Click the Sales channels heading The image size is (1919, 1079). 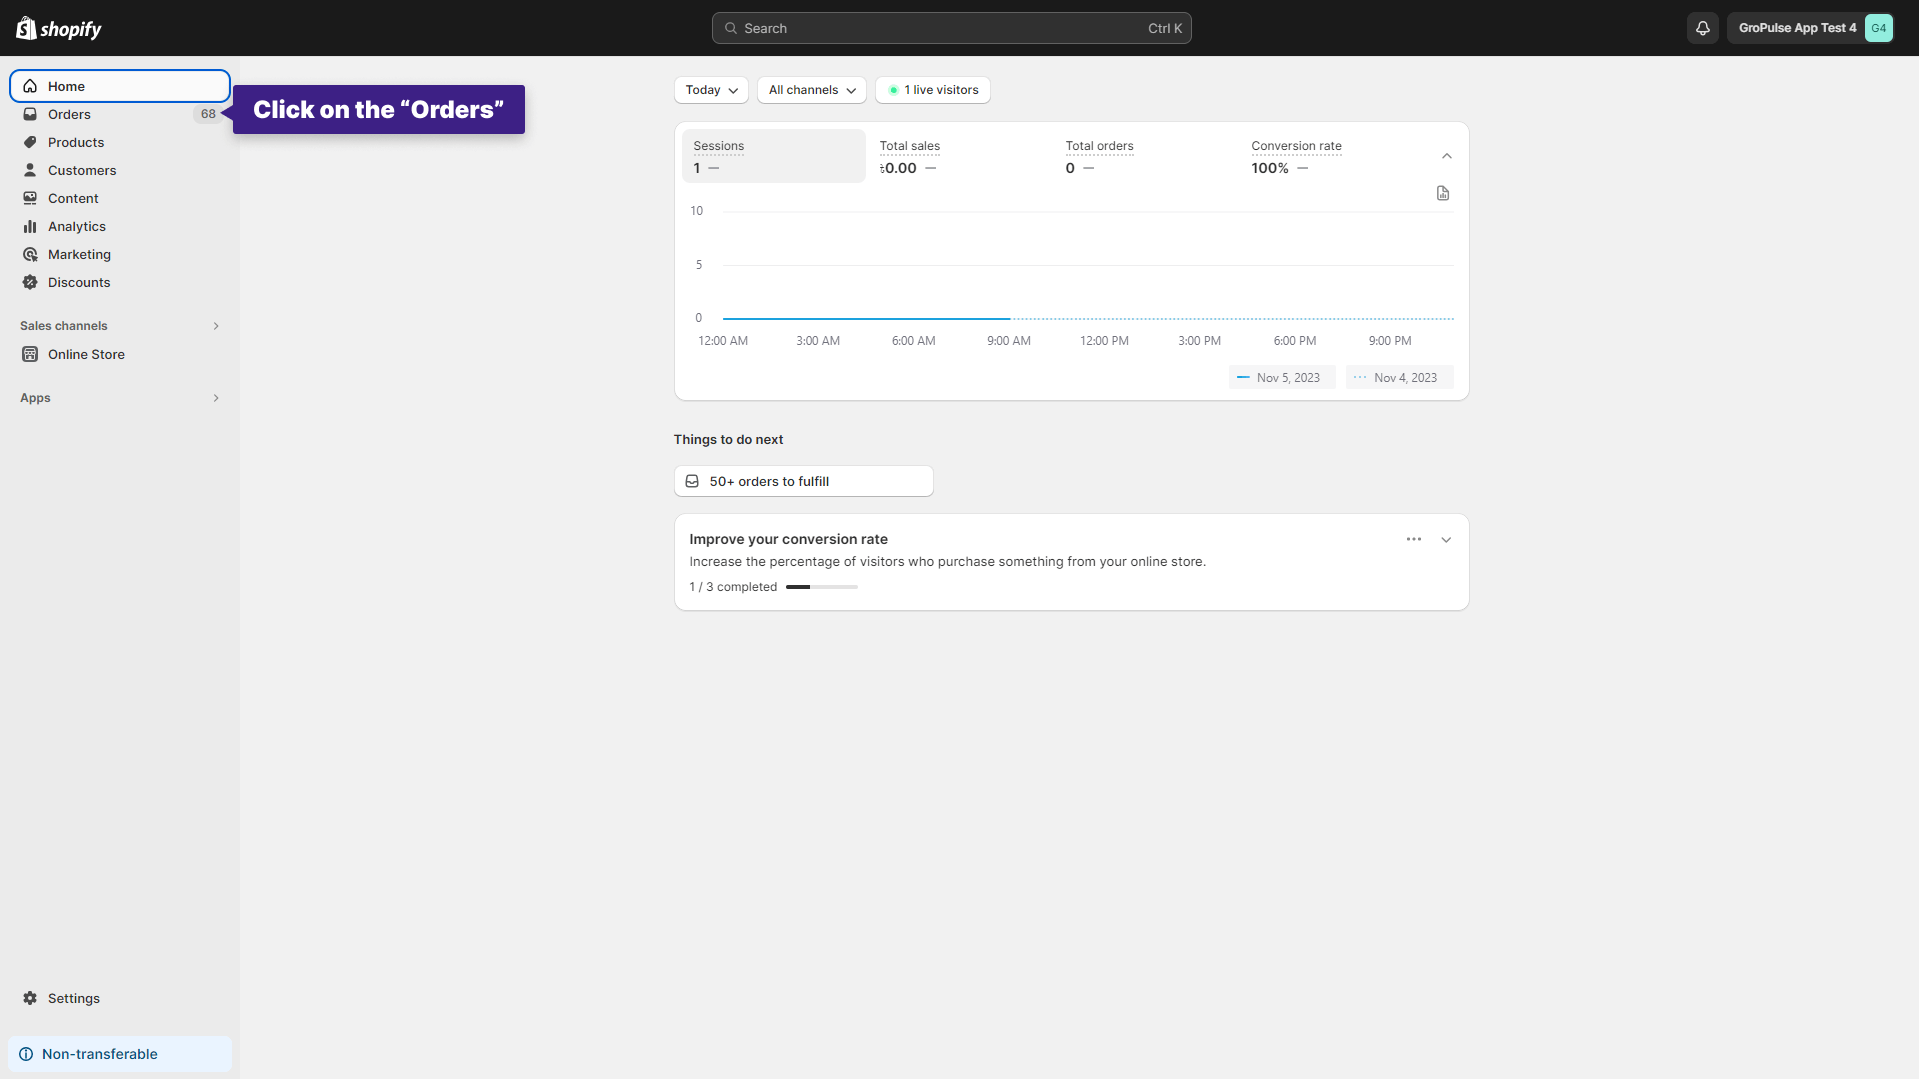[x=64, y=326]
